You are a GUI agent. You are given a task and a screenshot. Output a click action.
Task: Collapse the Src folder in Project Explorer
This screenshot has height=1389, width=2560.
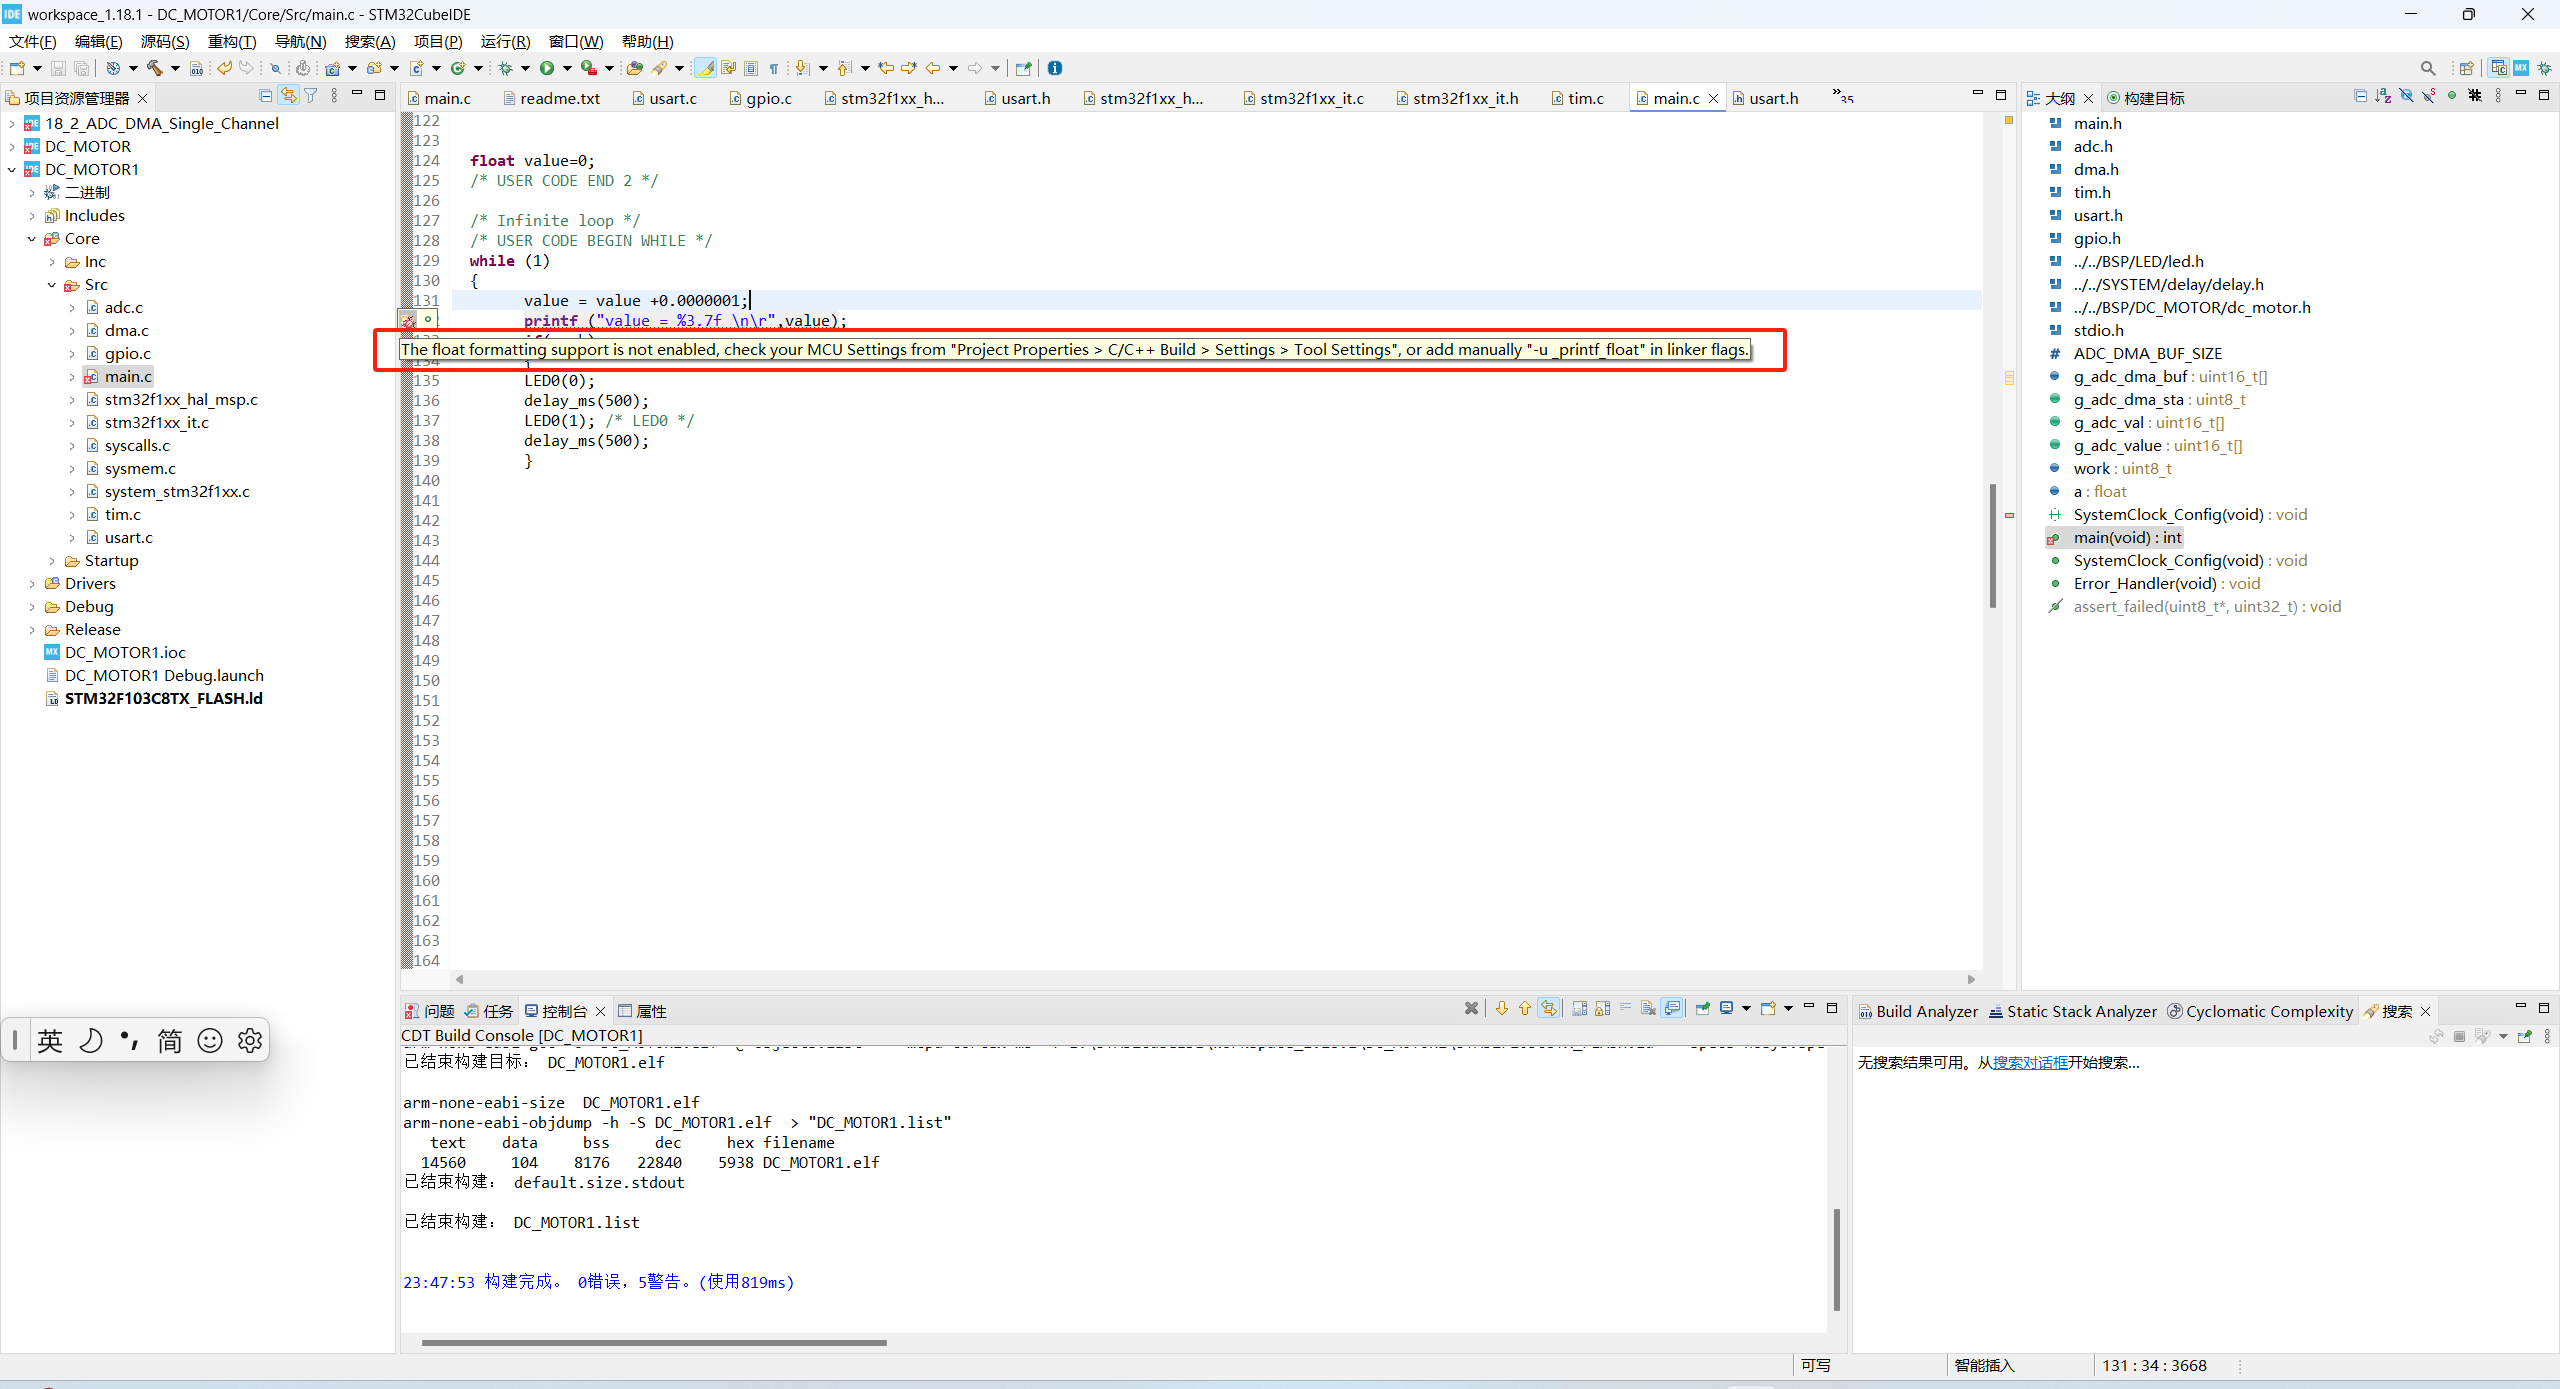point(52,284)
